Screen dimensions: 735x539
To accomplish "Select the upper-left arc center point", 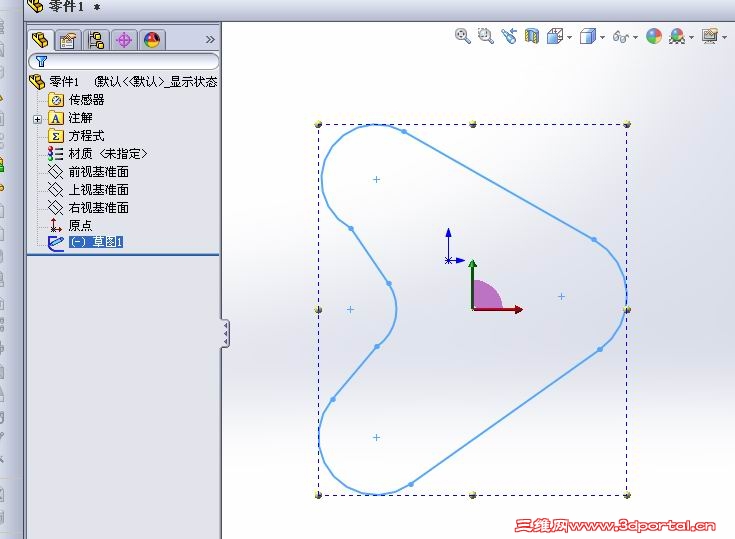I will tap(376, 180).
